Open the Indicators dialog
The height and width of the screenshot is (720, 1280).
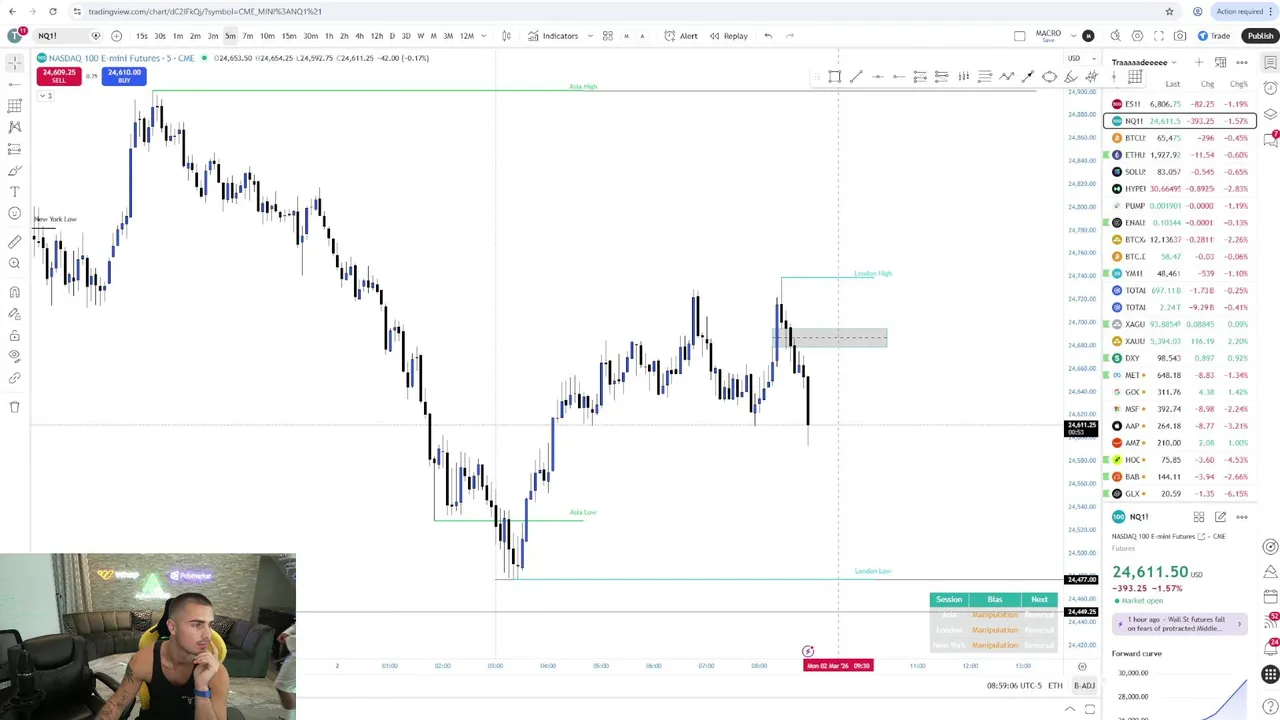click(553, 36)
